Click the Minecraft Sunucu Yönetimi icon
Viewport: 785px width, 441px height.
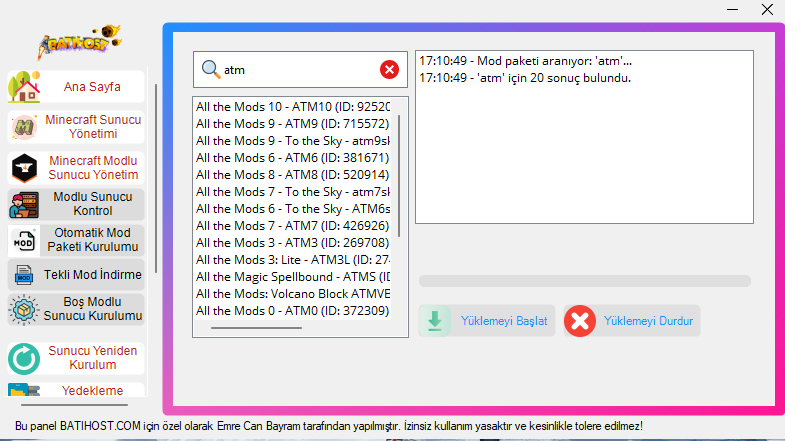(x=24, y=127)
